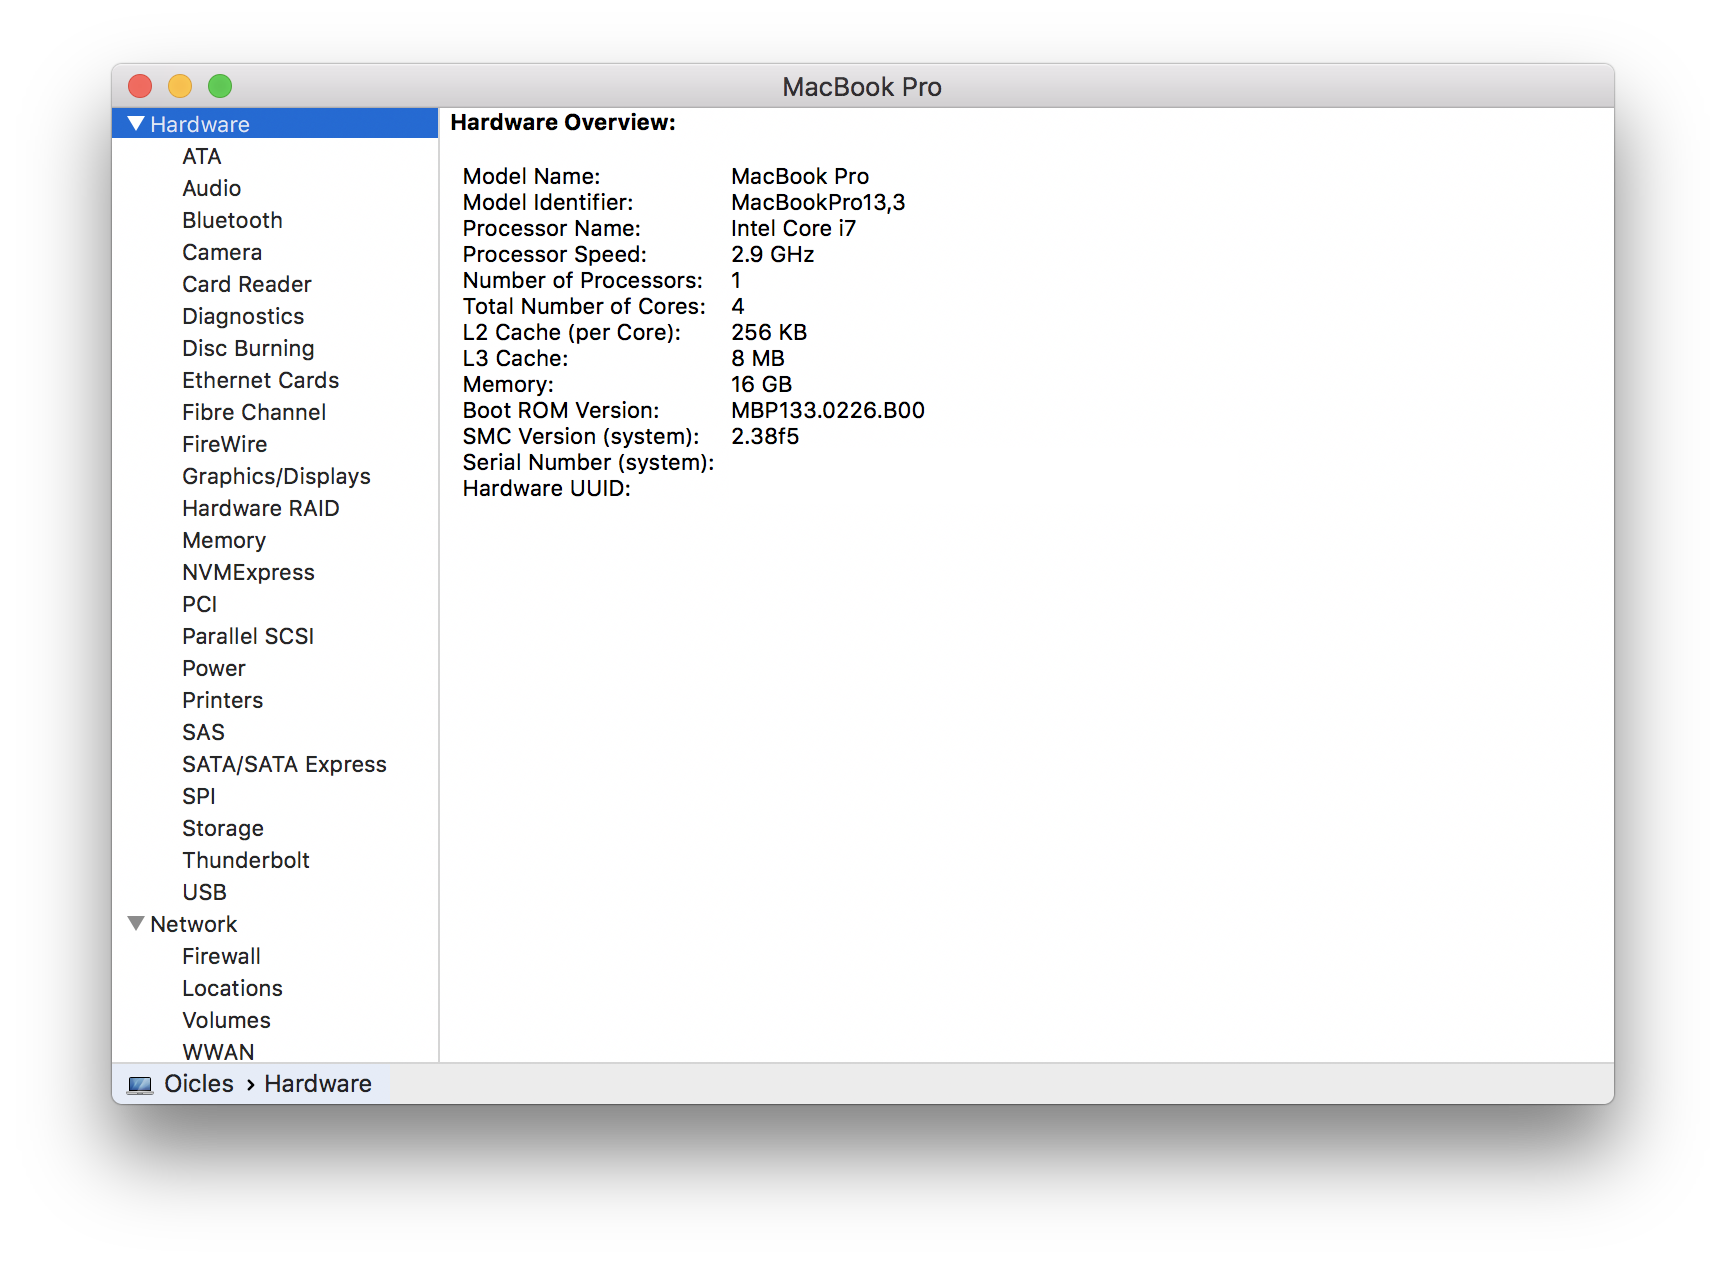The height and width of the screenshot is (1264, 1726).
Task: Click the Hardware UUID label
Action: click(546, 488)
